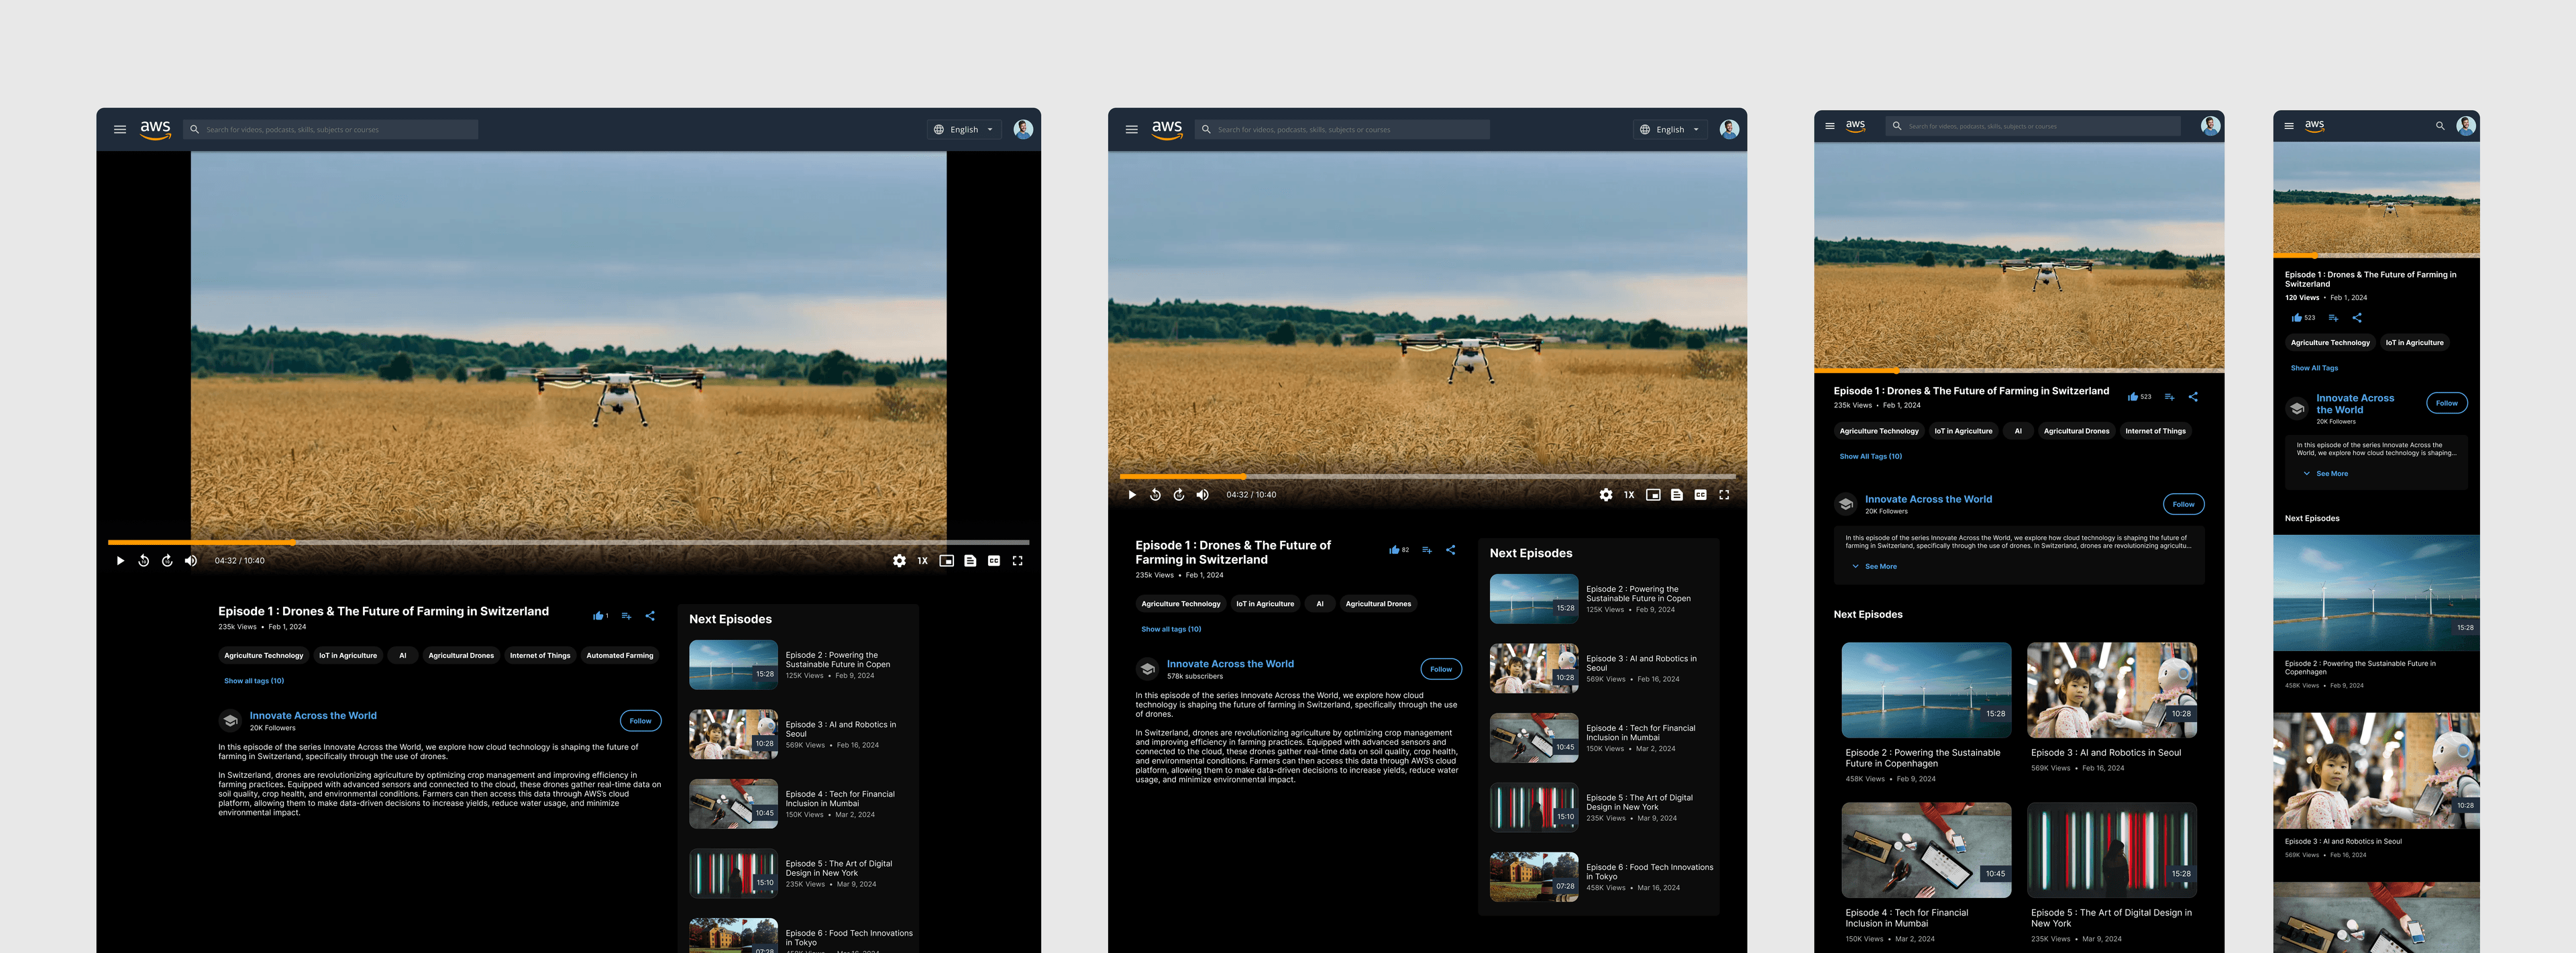Expand See More description in the tablet frame
This screenshot has height=953, width=2576.
(x=1875, y=567)
